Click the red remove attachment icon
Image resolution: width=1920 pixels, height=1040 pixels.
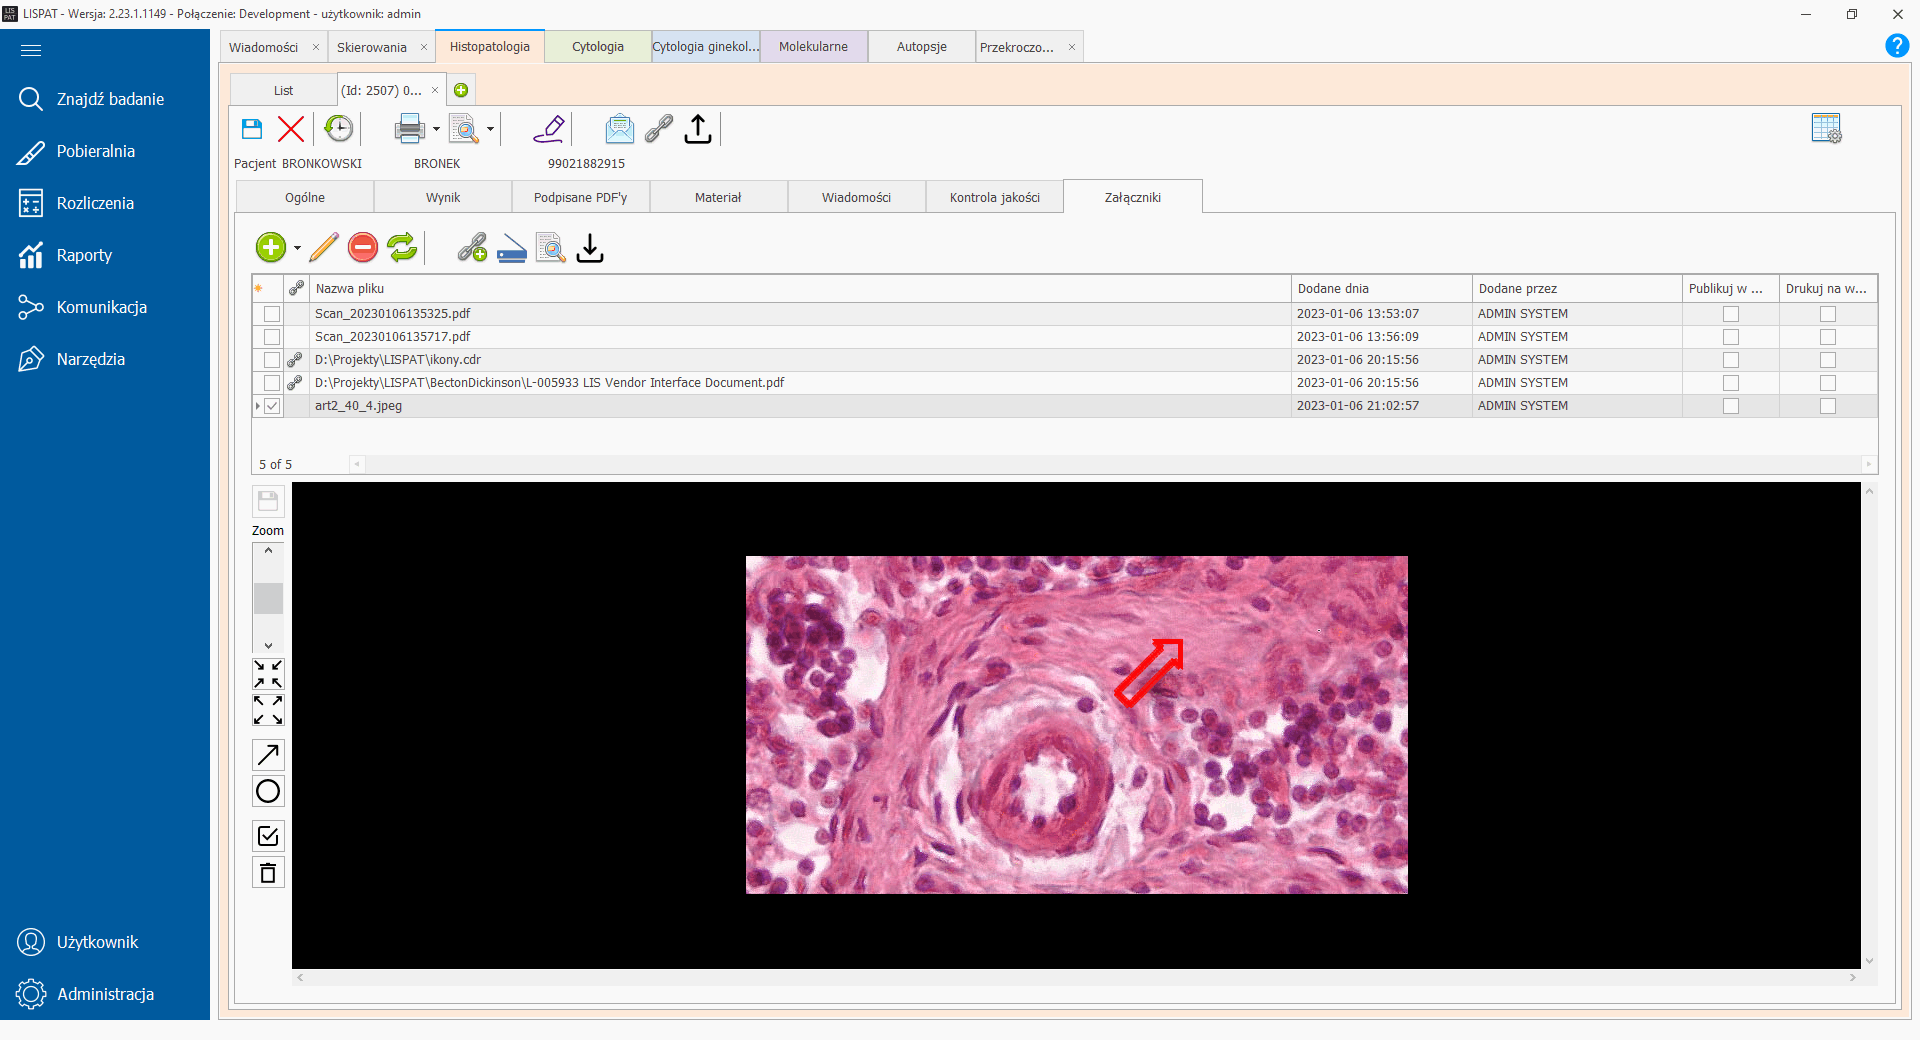pos(363,248)
